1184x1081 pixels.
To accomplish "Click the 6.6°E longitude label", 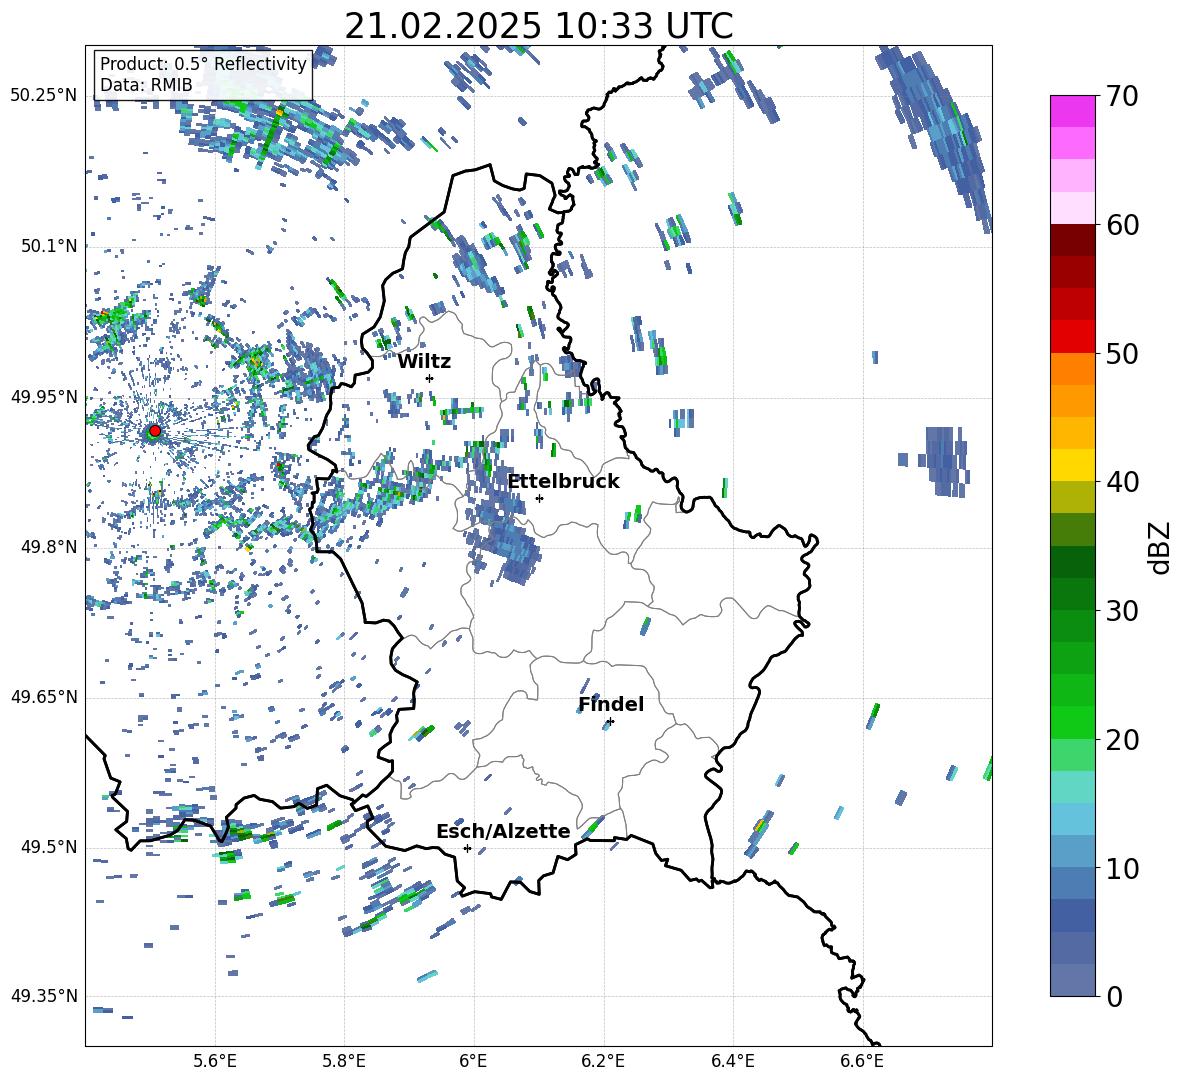I will click(862, 1061).
